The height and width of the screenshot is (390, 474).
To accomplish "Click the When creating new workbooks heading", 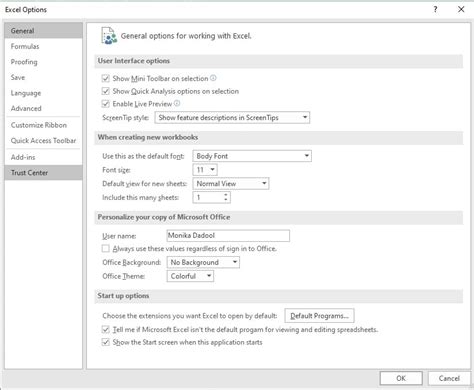I will 148,137.
